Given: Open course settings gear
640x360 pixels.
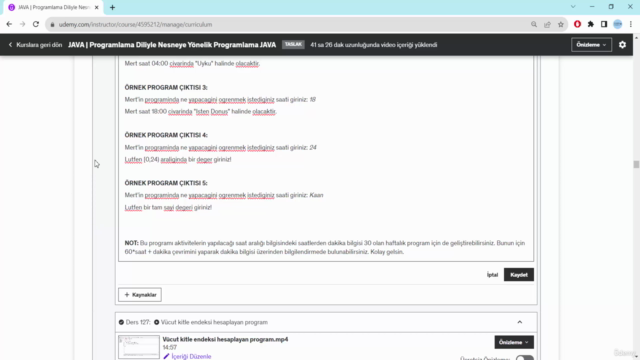Looking at the screenshot, I should (622, 45).
